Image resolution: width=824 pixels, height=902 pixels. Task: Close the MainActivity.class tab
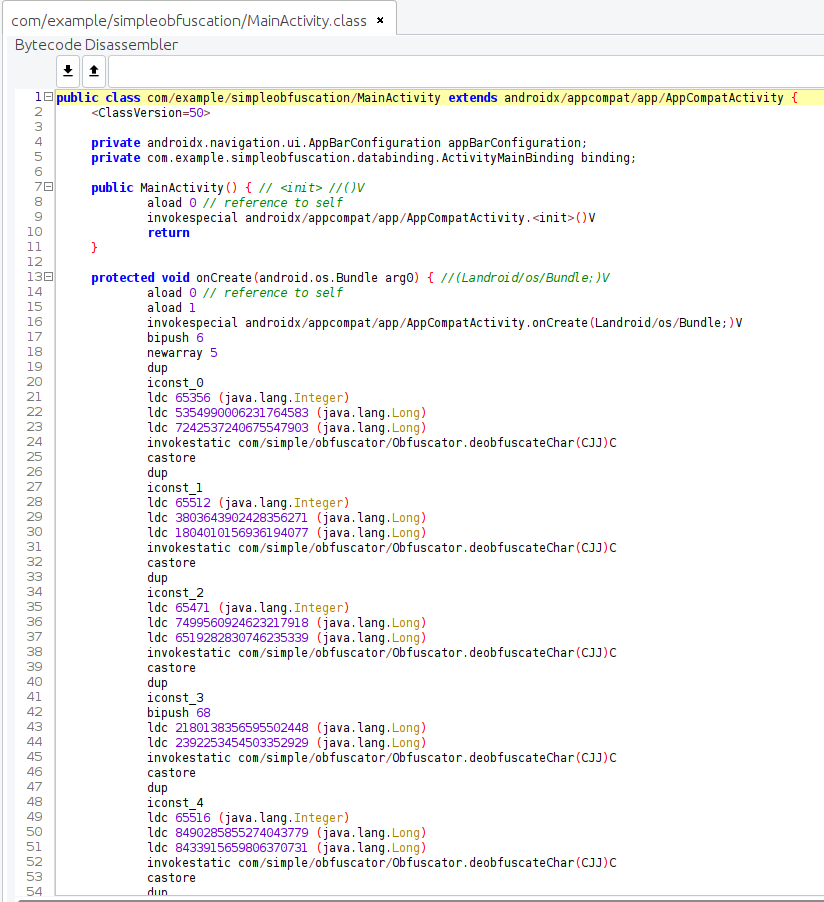tap(380, 20)
